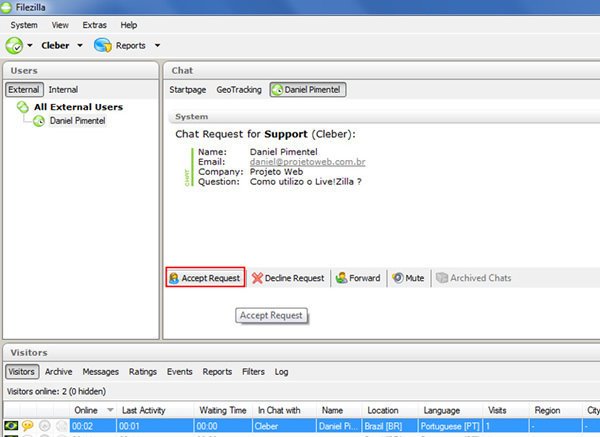This screenshot has width=600, height=437.
Task: Switch to Internal users view
Action: tap(63, 90)
